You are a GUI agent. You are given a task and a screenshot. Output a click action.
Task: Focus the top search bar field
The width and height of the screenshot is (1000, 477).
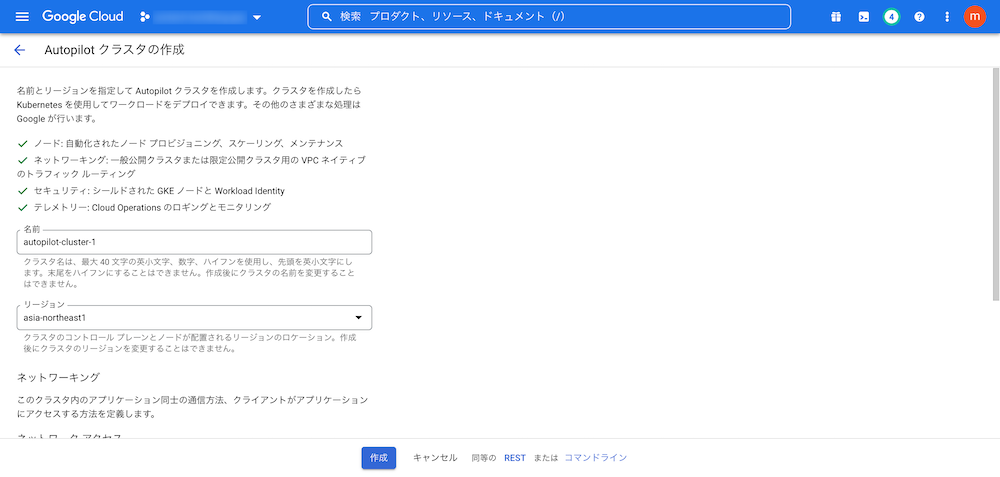click(560, 17)
